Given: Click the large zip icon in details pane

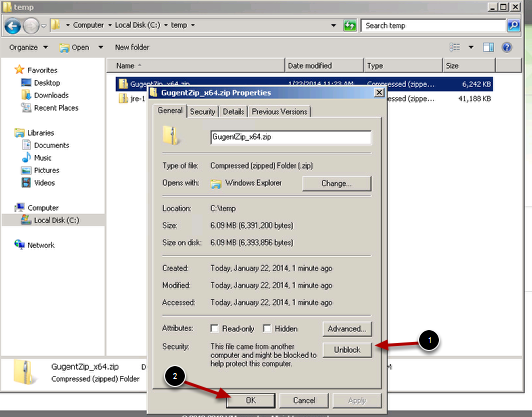Looking at the screenshot, I should point(23,372).
